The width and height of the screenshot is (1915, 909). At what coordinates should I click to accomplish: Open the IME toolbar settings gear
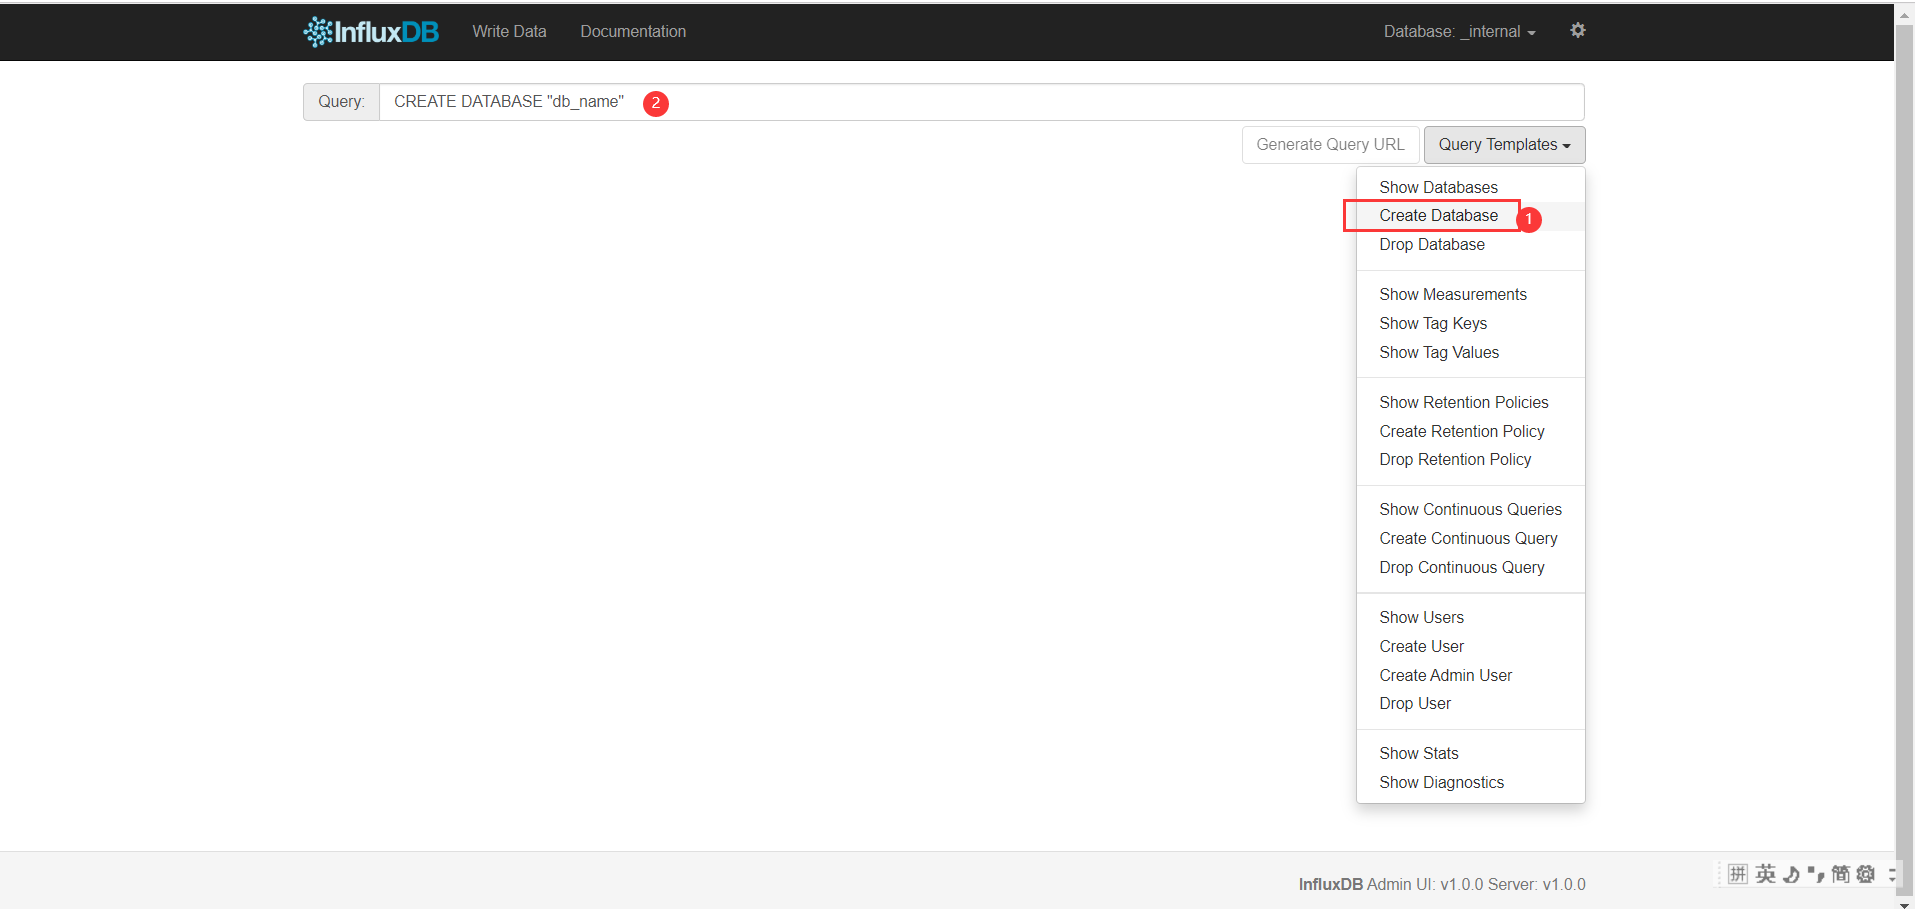click(1866, 874)
